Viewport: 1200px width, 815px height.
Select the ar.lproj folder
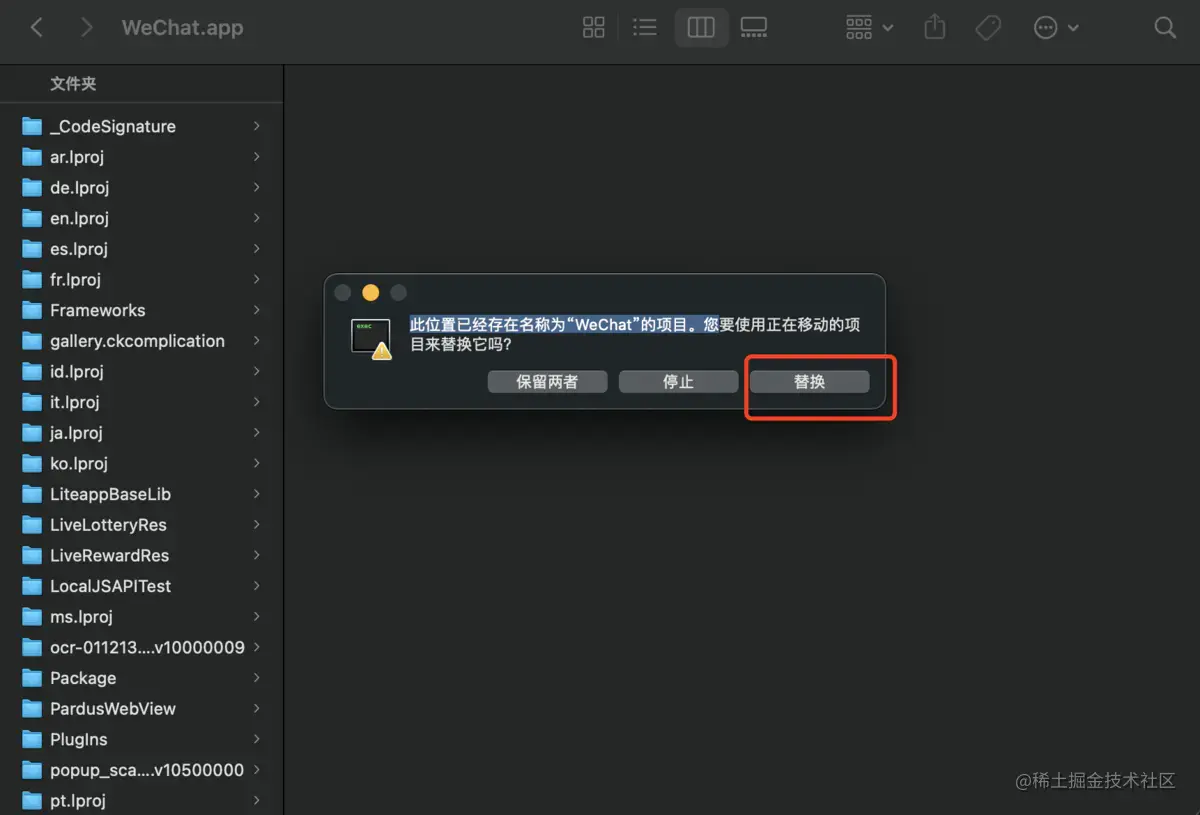142,157
